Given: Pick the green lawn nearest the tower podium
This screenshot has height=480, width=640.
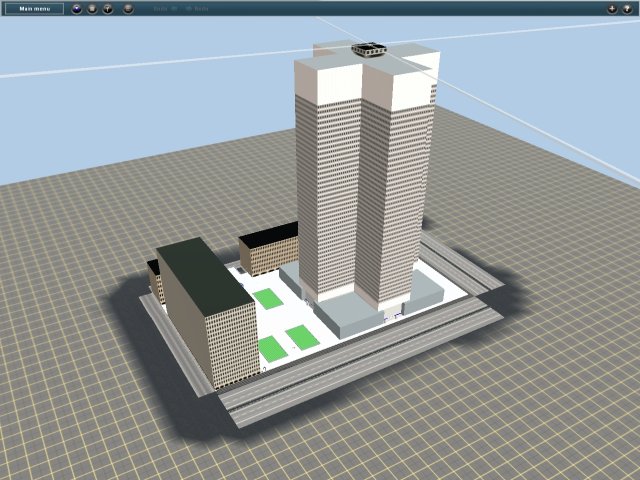Looking at the screenshot, I should pos(303,337).
